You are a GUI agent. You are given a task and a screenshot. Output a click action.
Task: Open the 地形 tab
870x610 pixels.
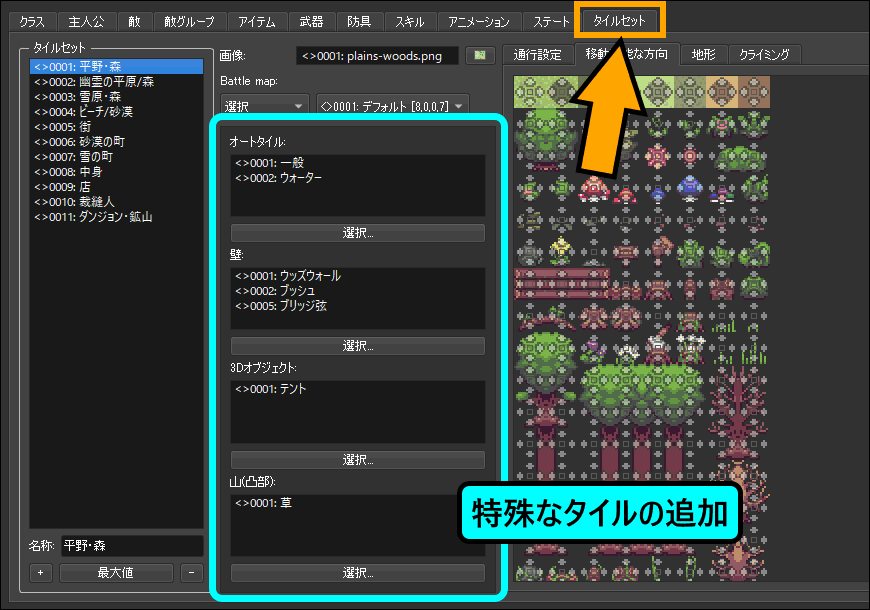tap(703, 55)
